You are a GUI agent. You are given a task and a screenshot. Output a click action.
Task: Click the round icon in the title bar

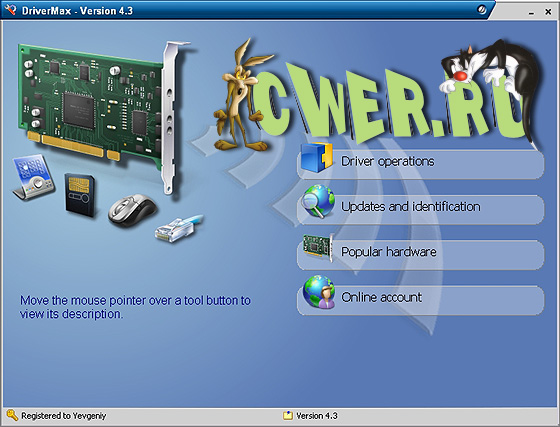(x=481, y=10)
